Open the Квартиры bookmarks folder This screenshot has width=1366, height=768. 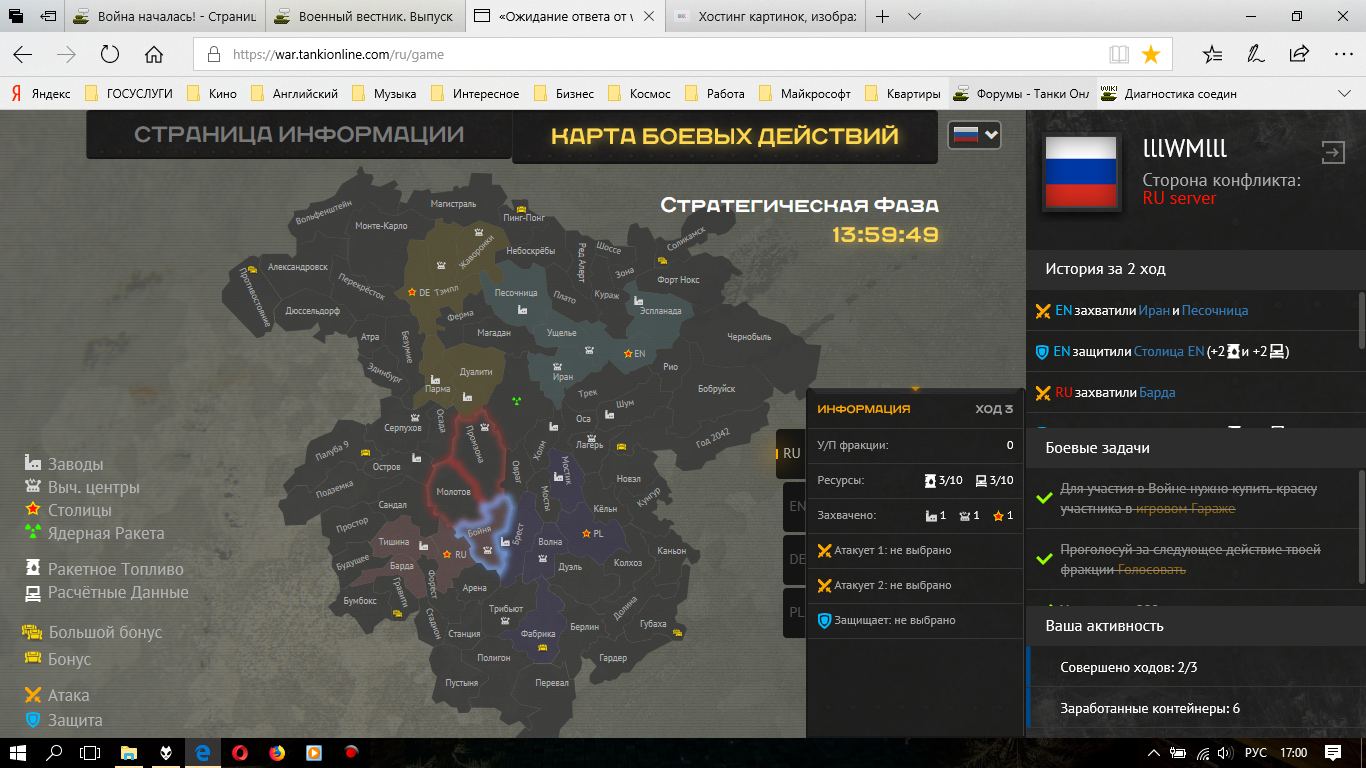(x=902, y=94)
